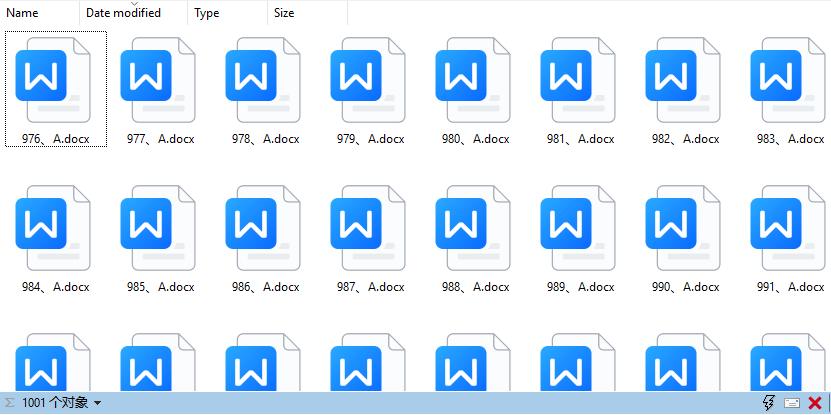Select the 987、A.docx file icon

[x=368, y=228]
